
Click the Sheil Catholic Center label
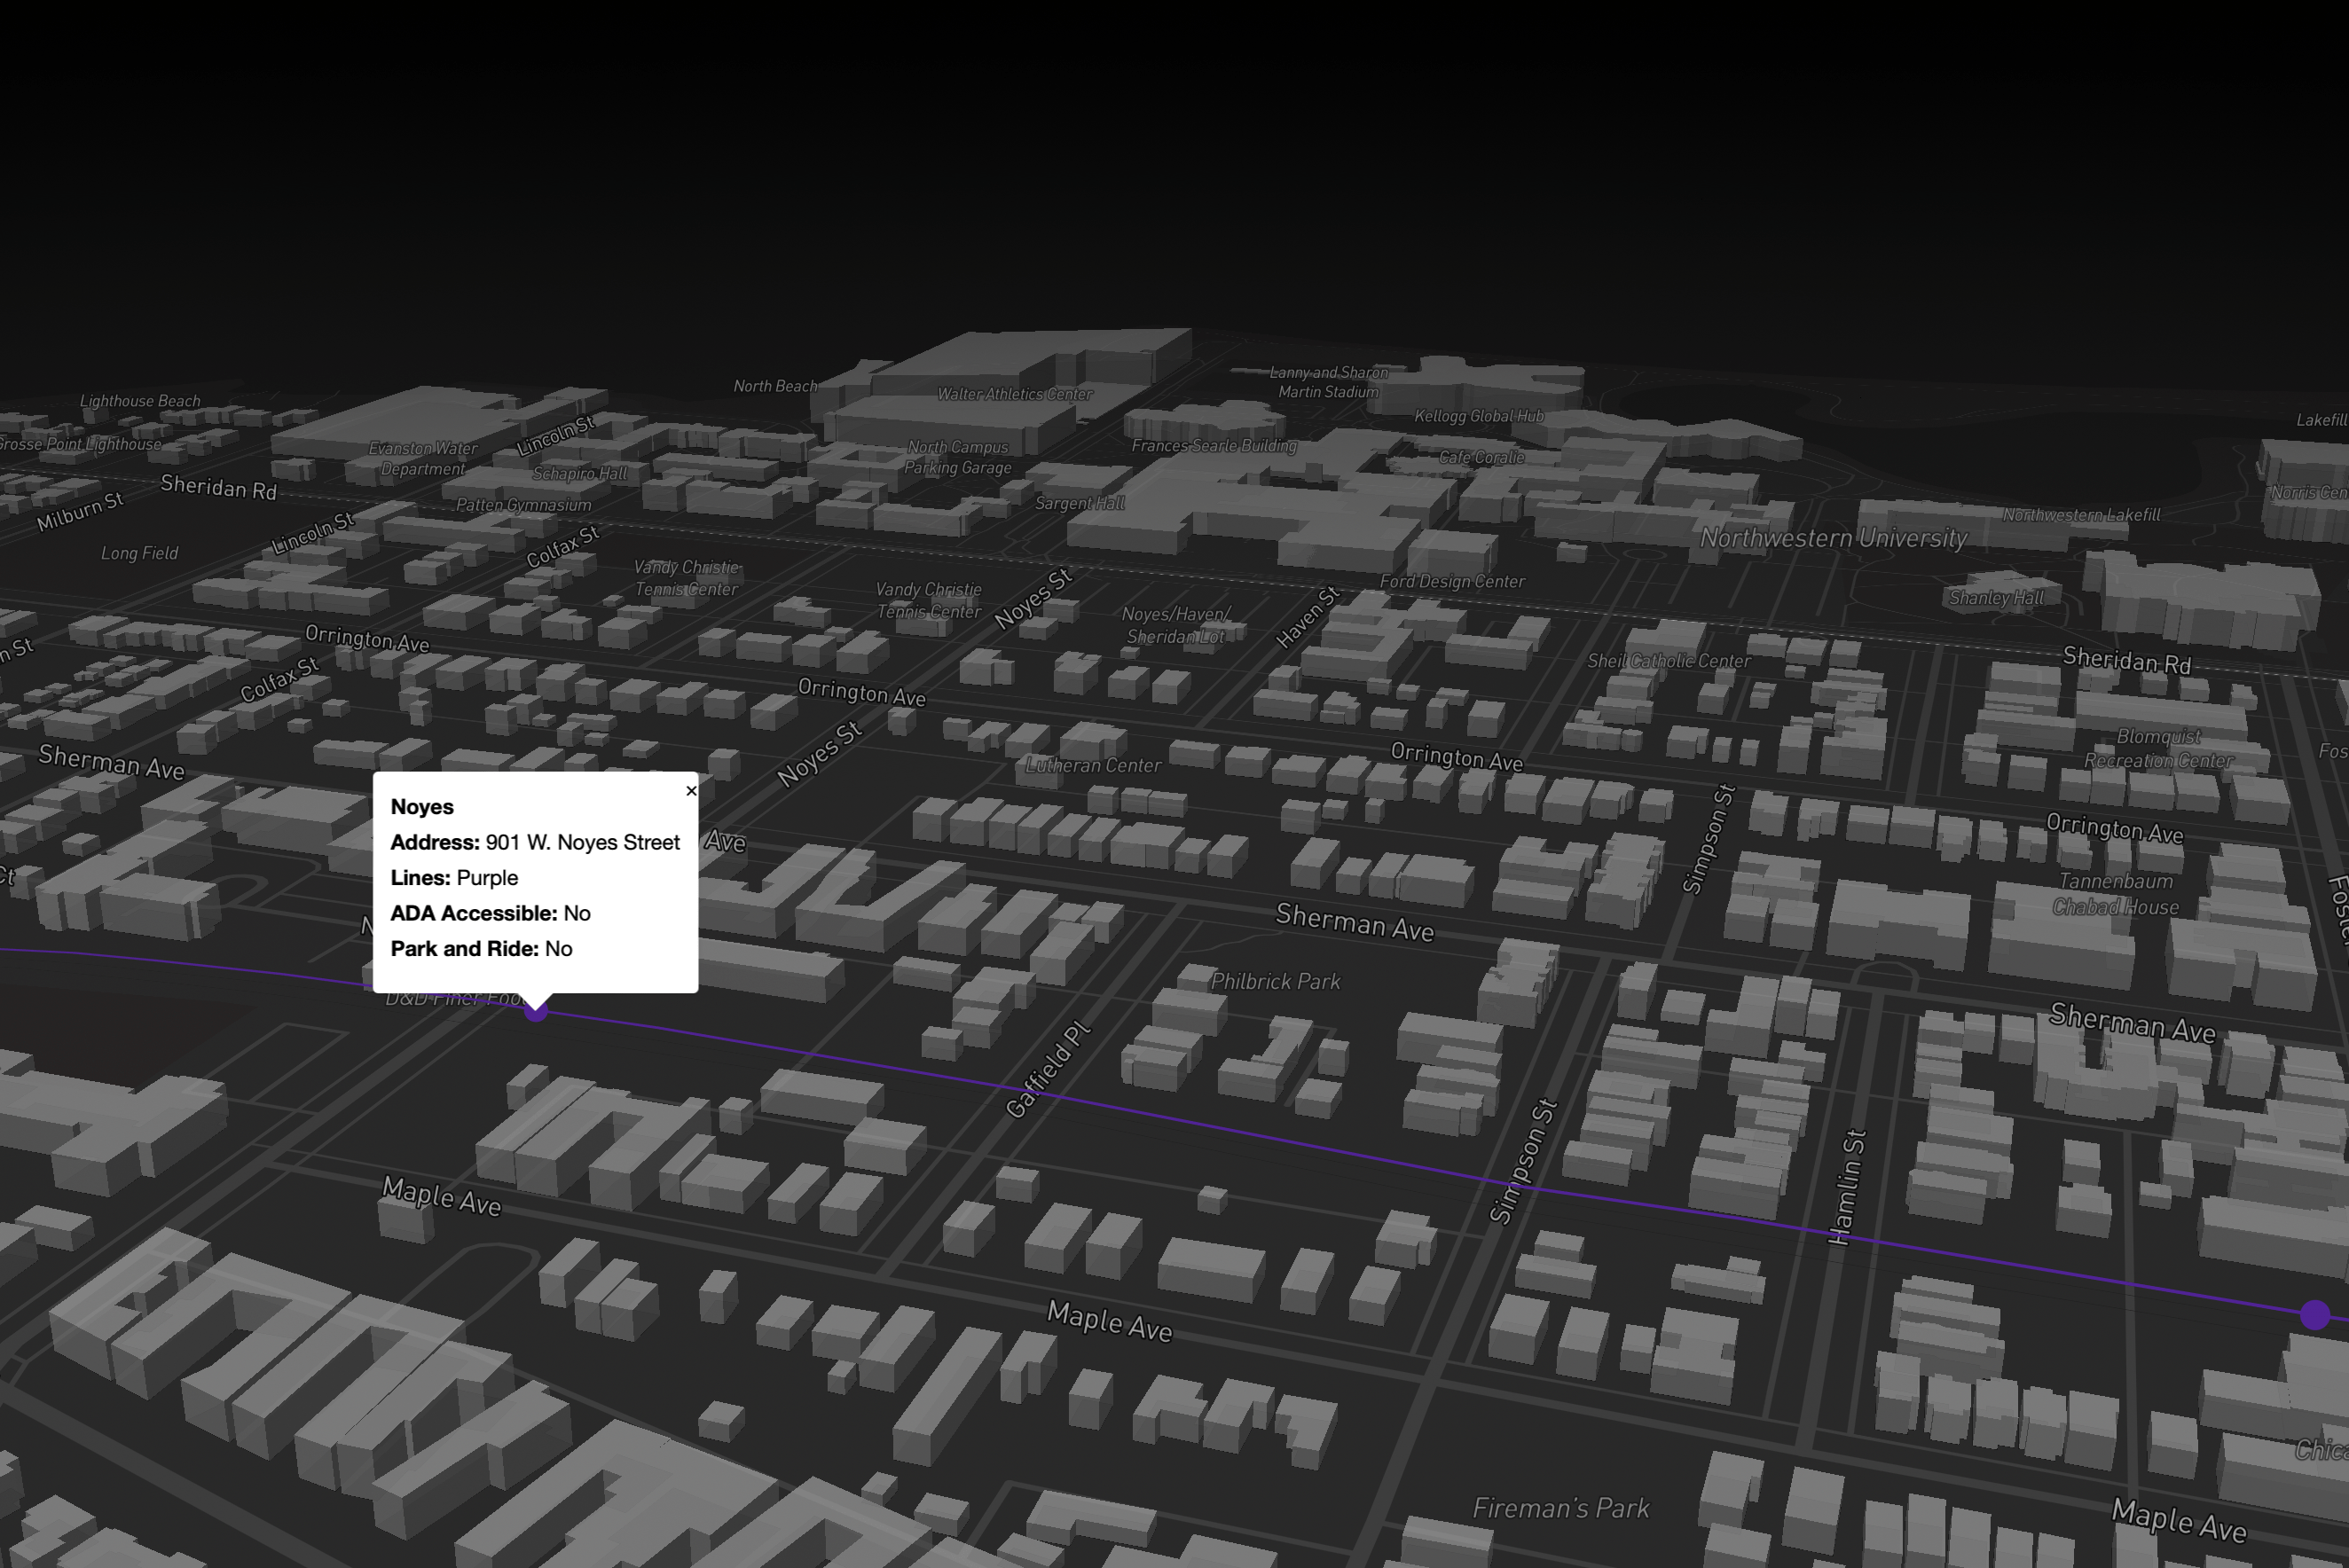1668,661
